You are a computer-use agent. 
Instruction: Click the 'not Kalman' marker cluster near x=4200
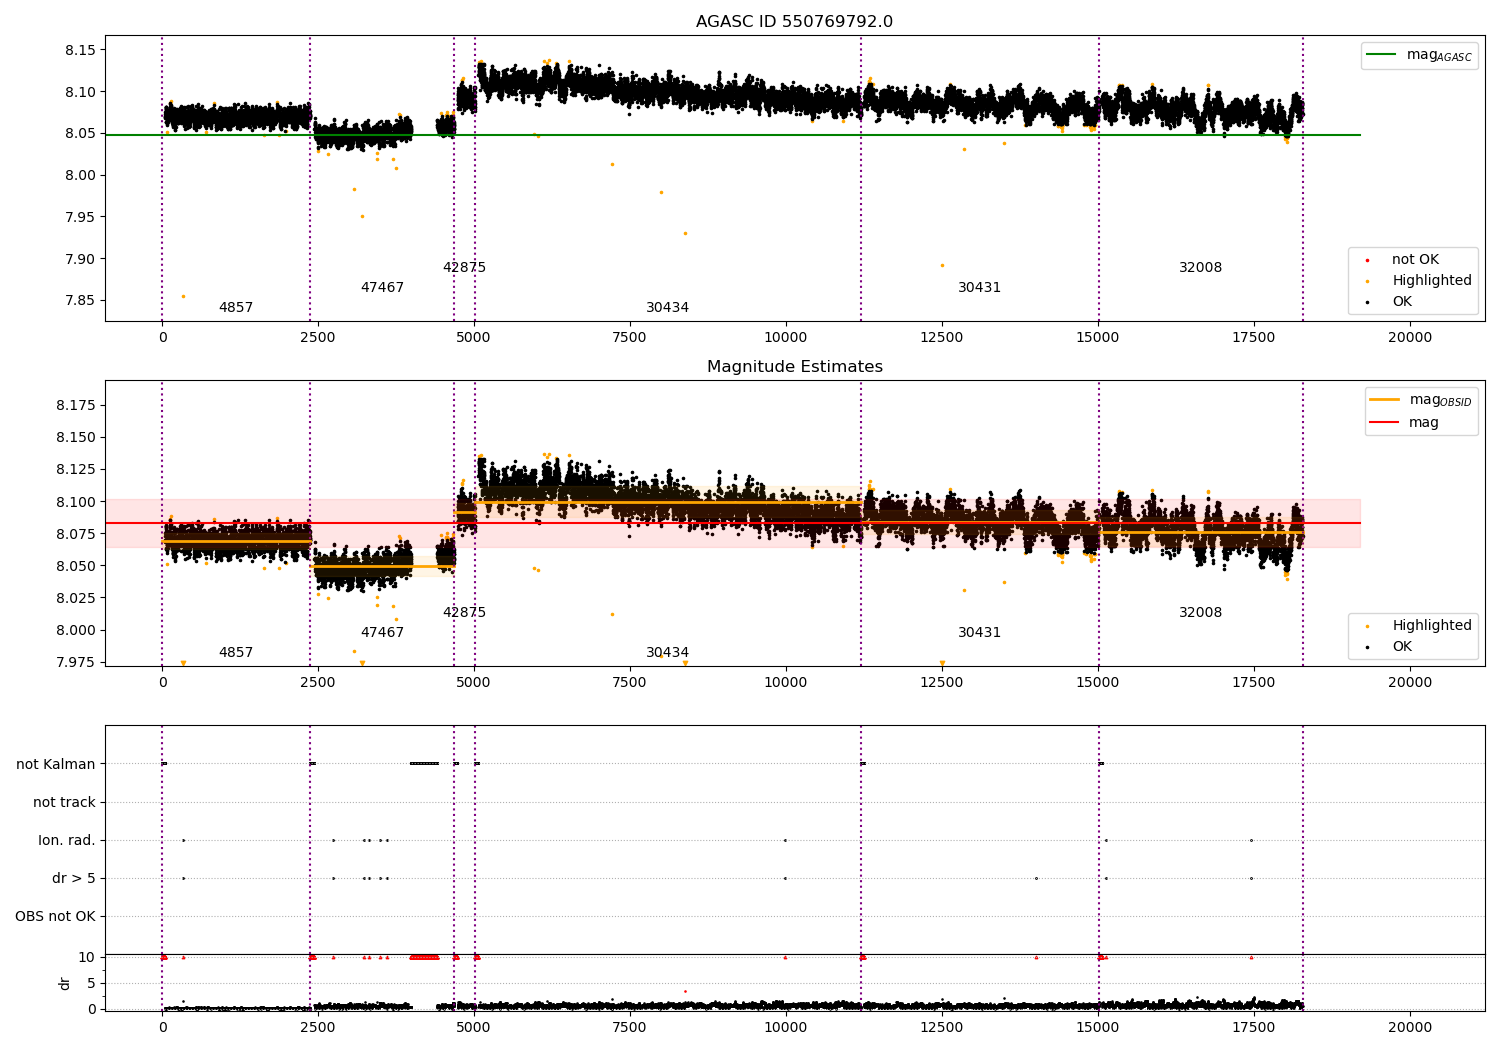pos(424,764)
